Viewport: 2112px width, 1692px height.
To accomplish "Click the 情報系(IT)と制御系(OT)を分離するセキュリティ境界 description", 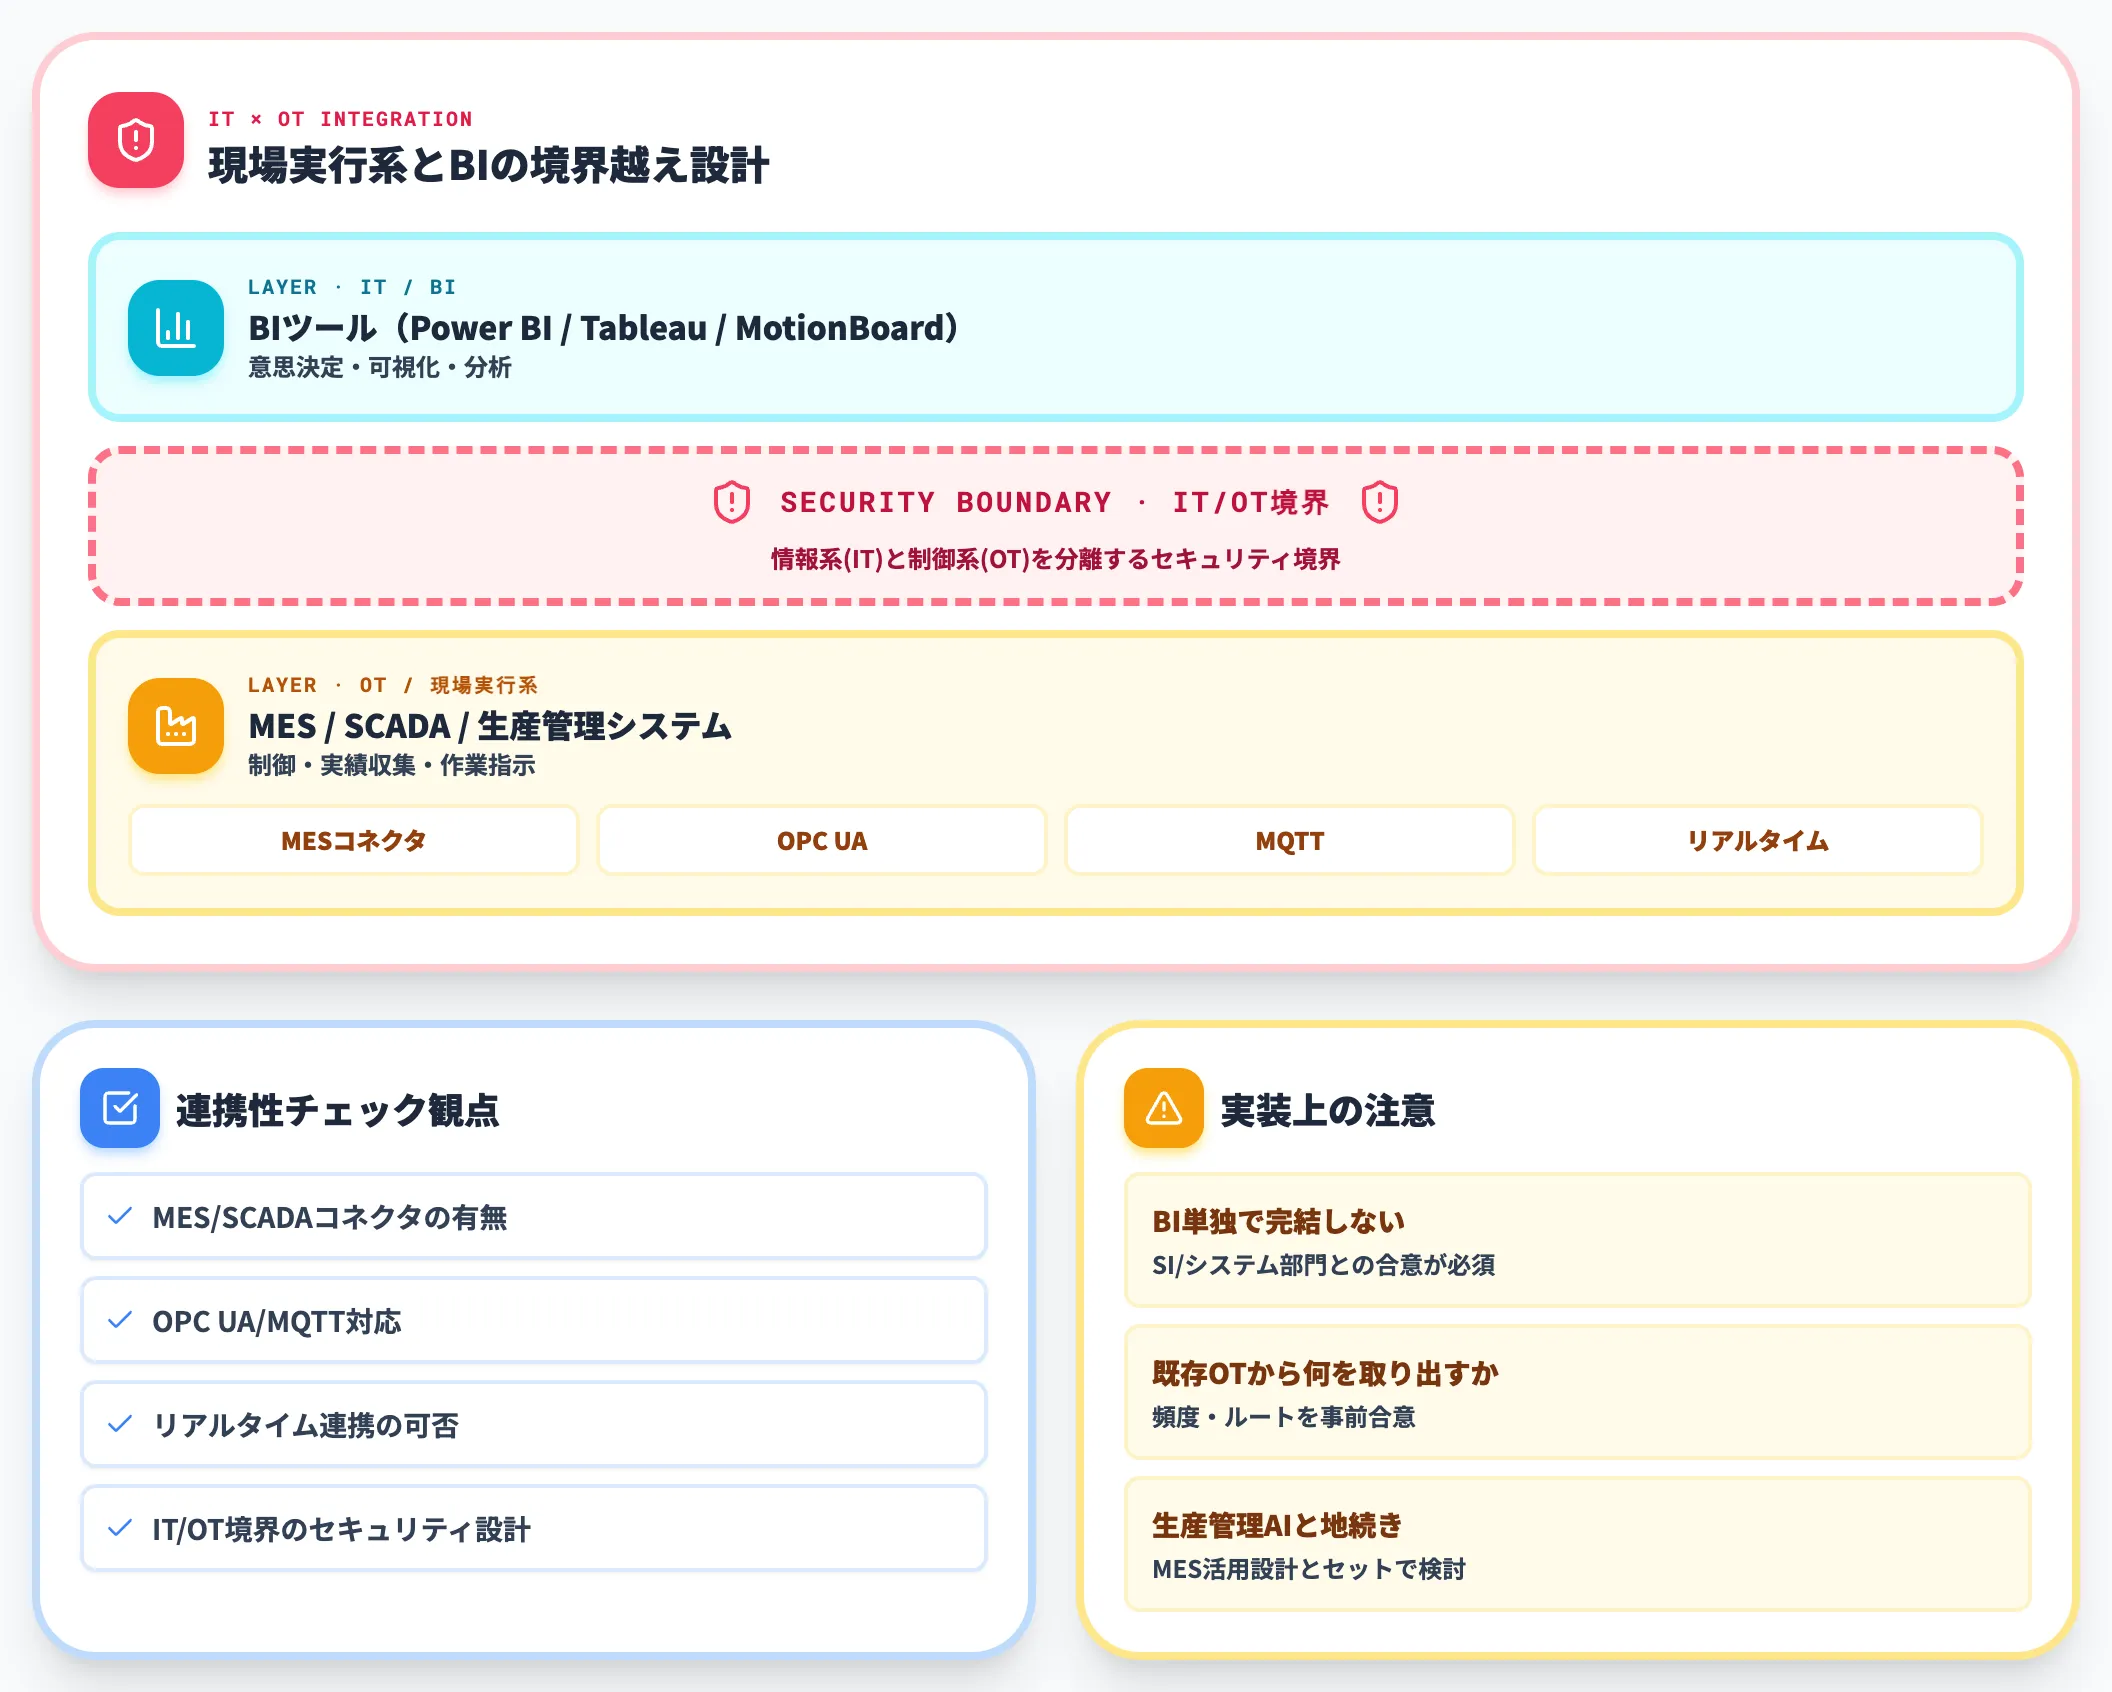I will (x=1055, y=559).
